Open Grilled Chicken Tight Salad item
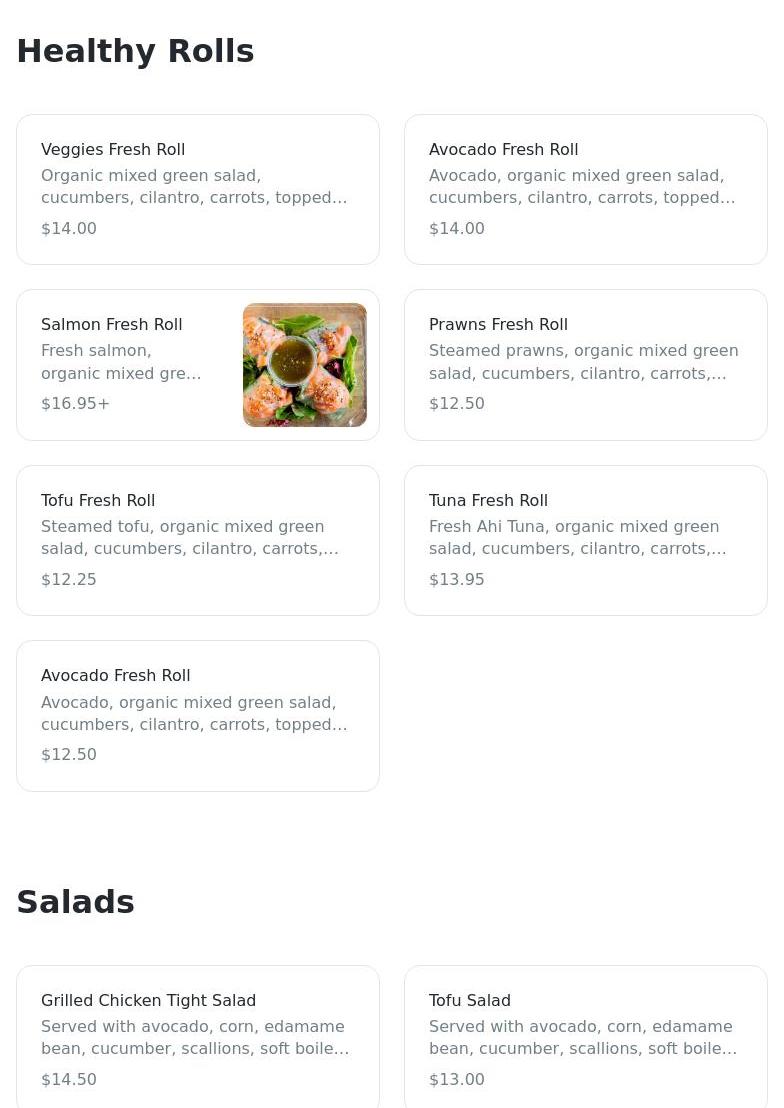This screenshot has width=784, height=1108. coord(198,1036)
